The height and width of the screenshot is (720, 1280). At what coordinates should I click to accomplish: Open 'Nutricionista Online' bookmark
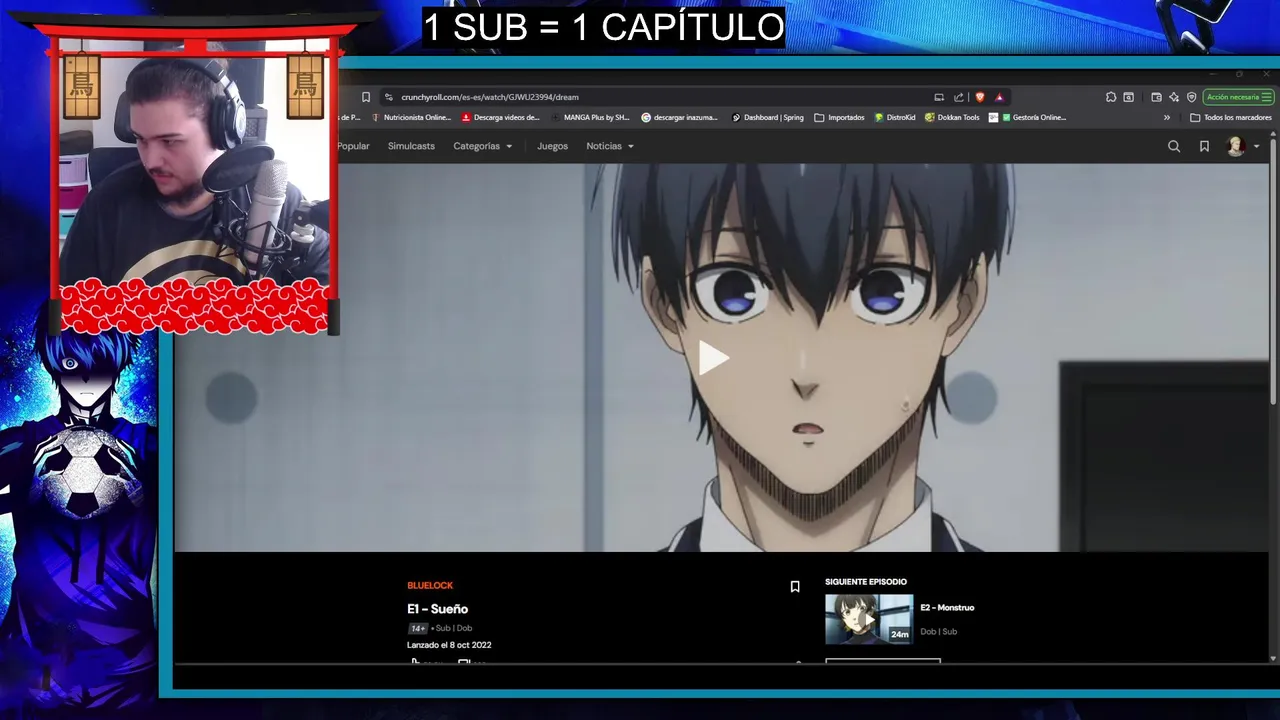411,117
